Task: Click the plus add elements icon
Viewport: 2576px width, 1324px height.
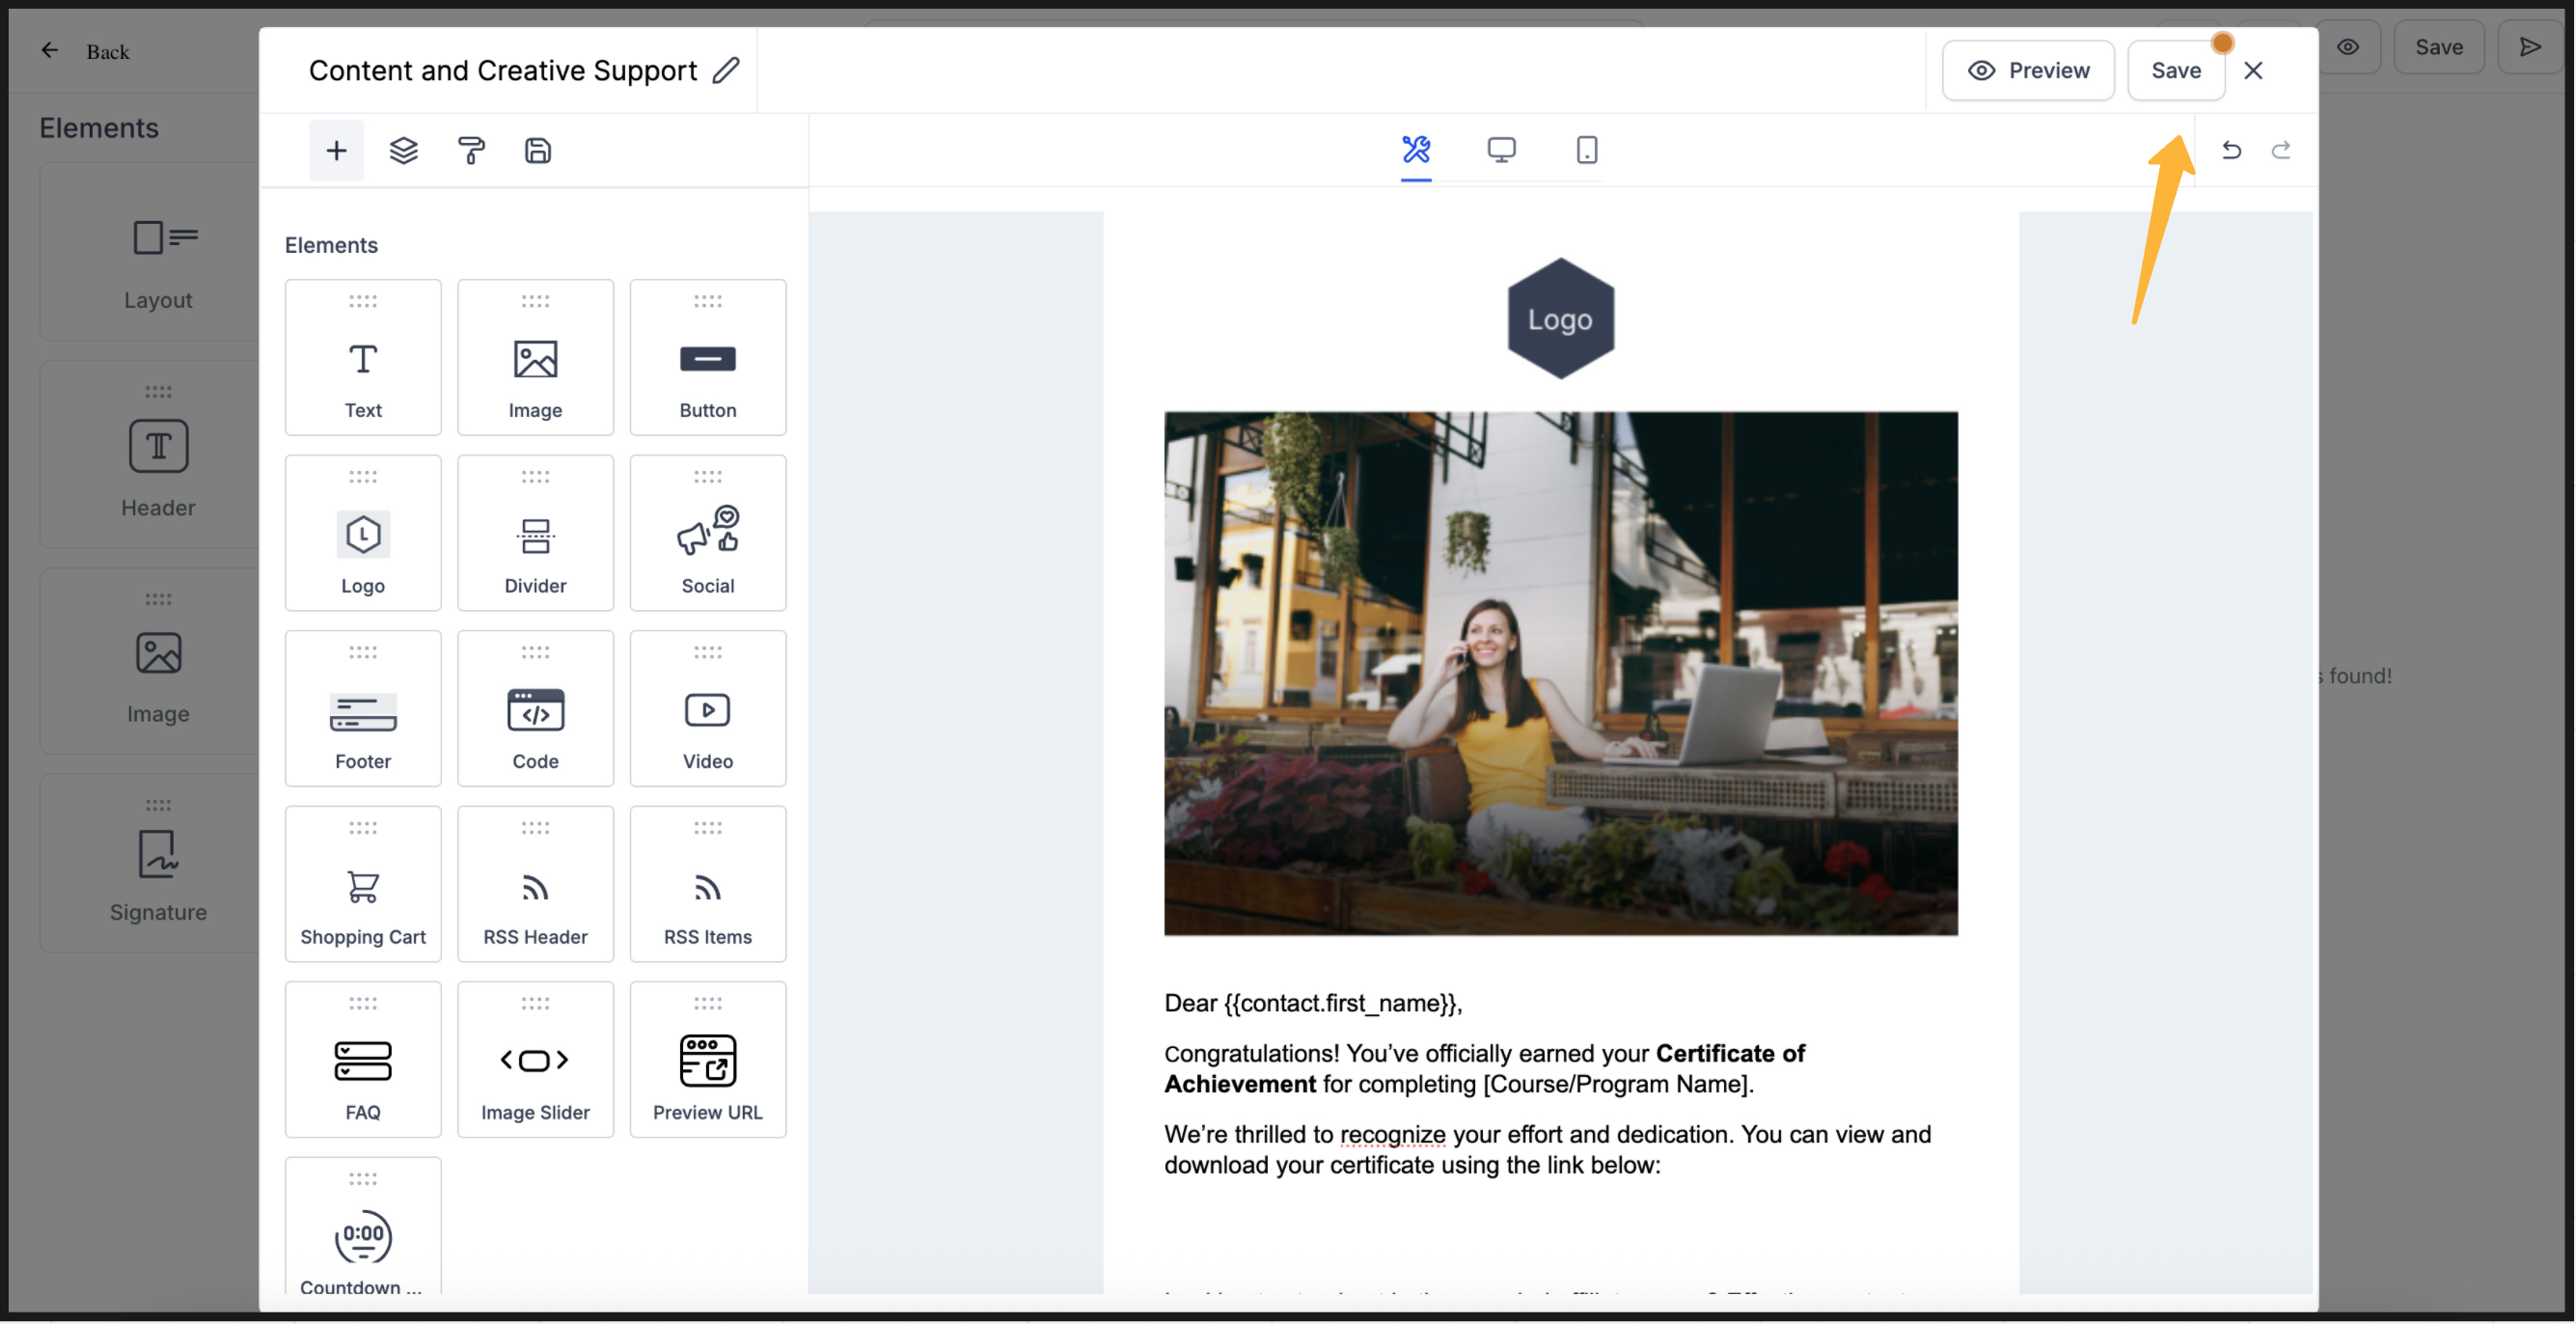Action: [x=336, y=151]
